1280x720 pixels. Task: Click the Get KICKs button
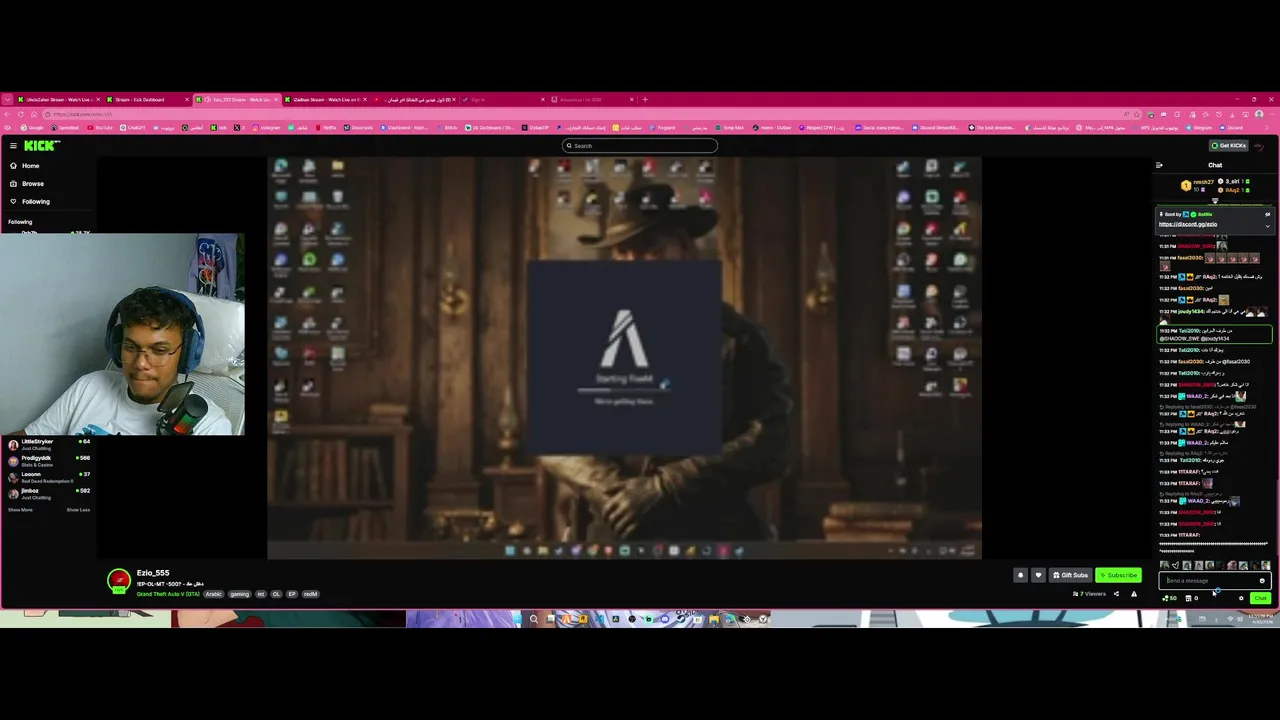coord(1229,146)
